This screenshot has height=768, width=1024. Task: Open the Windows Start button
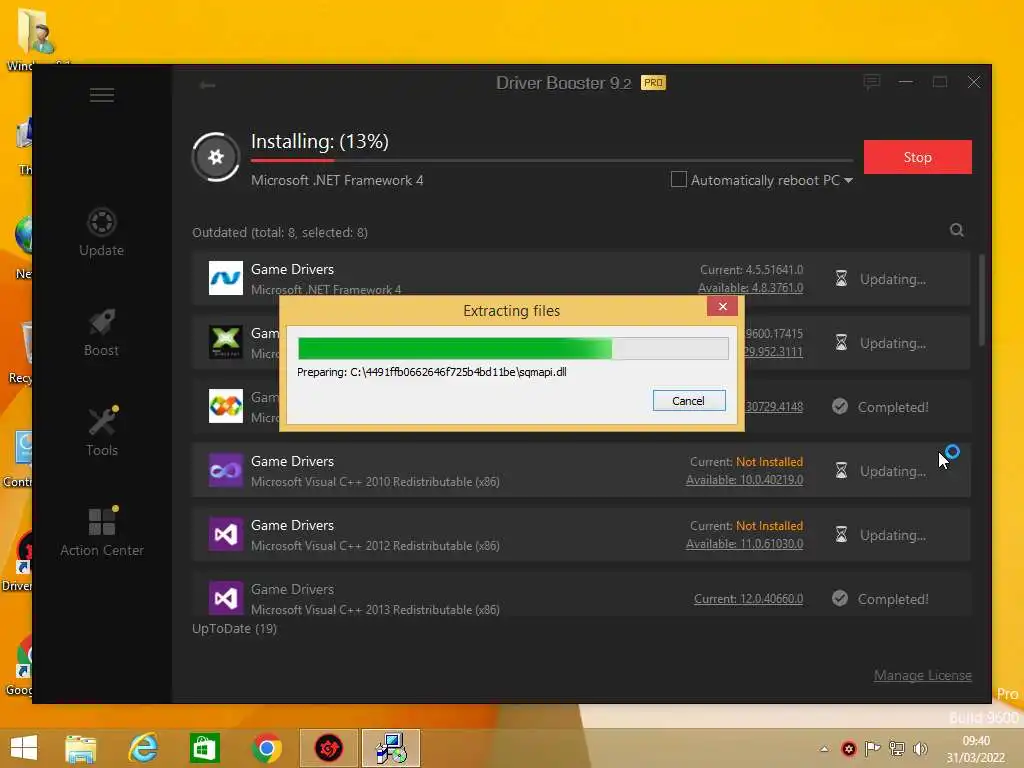[24, 748]
